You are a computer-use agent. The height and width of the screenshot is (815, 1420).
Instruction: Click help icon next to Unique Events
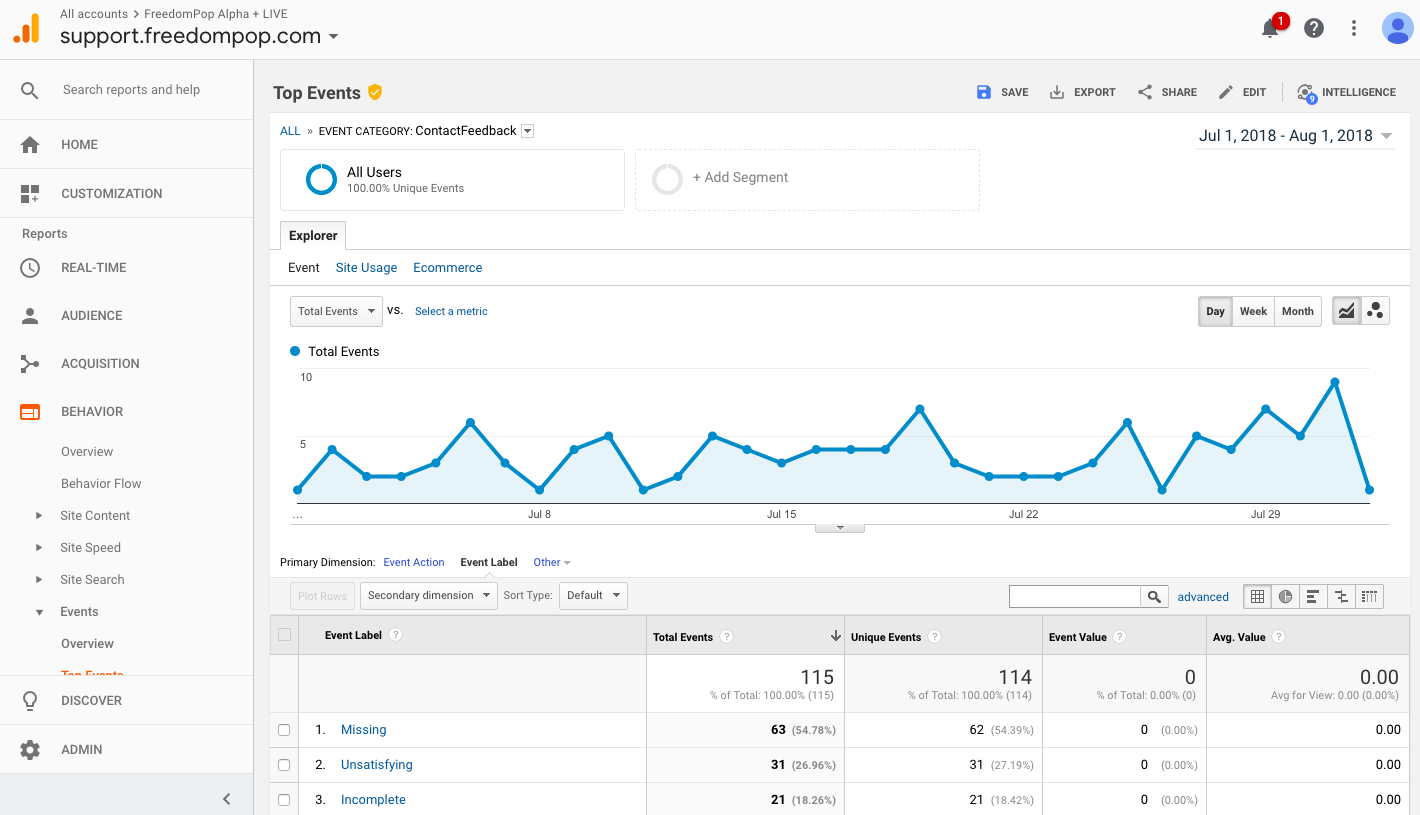[x=934, y=637]
